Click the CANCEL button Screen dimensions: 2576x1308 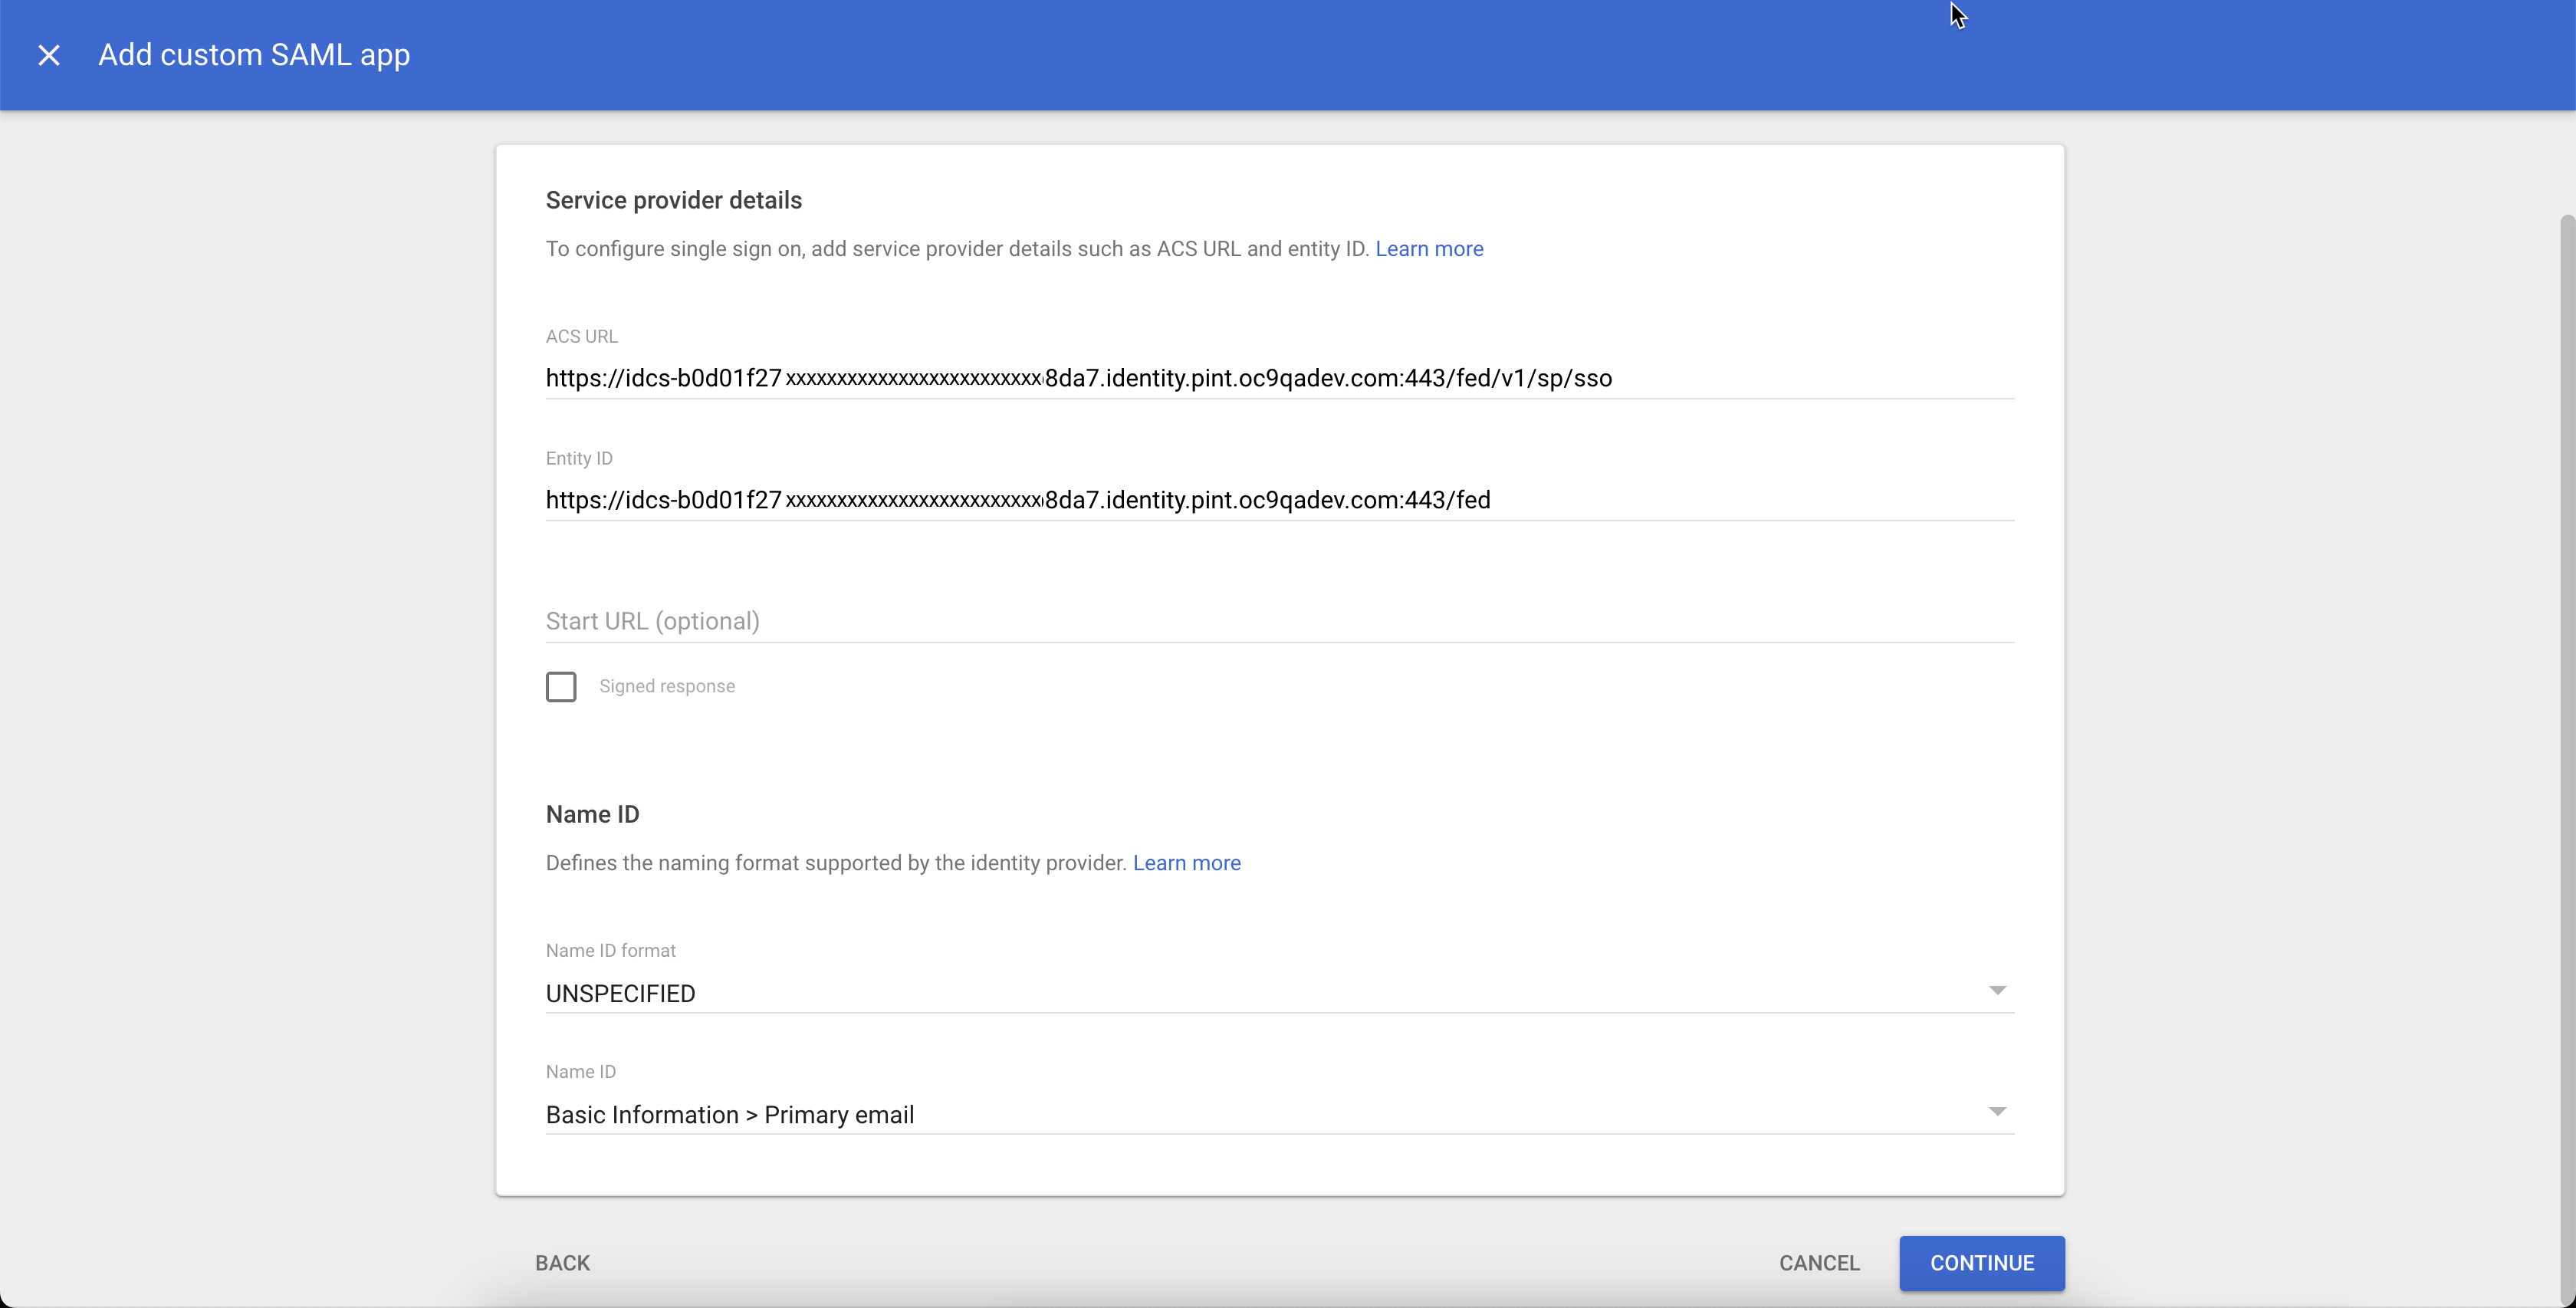[x=1819, y=1263]
